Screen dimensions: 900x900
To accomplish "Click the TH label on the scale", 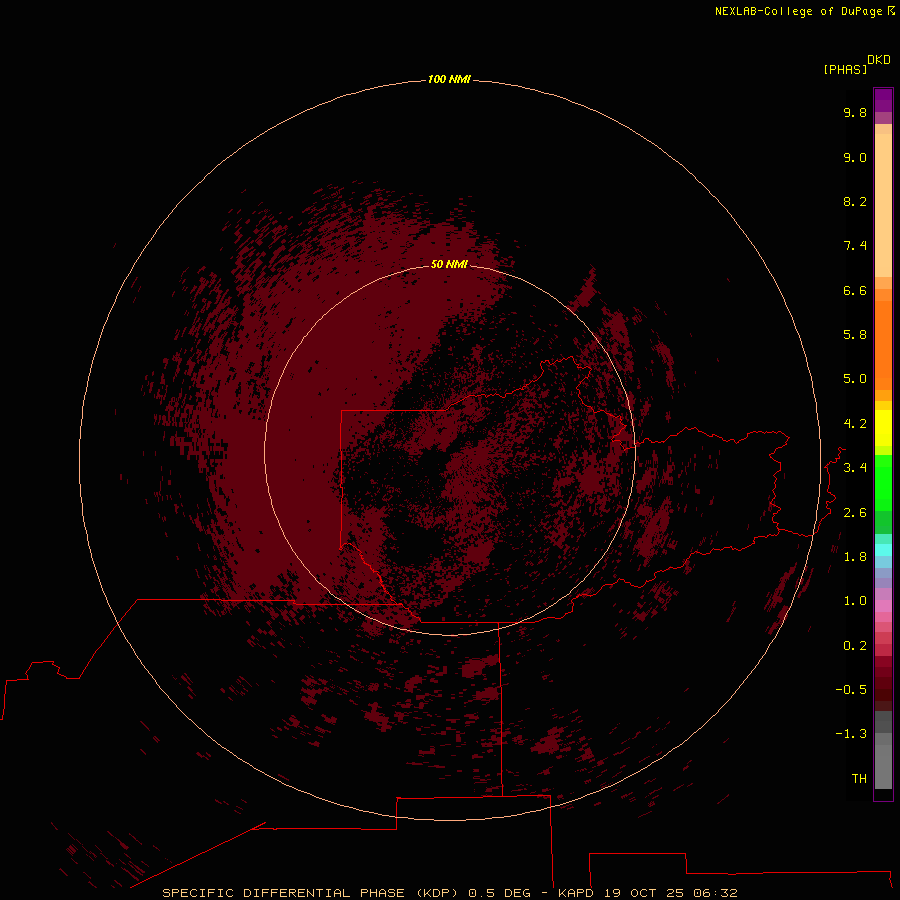I will click(859, 779).
